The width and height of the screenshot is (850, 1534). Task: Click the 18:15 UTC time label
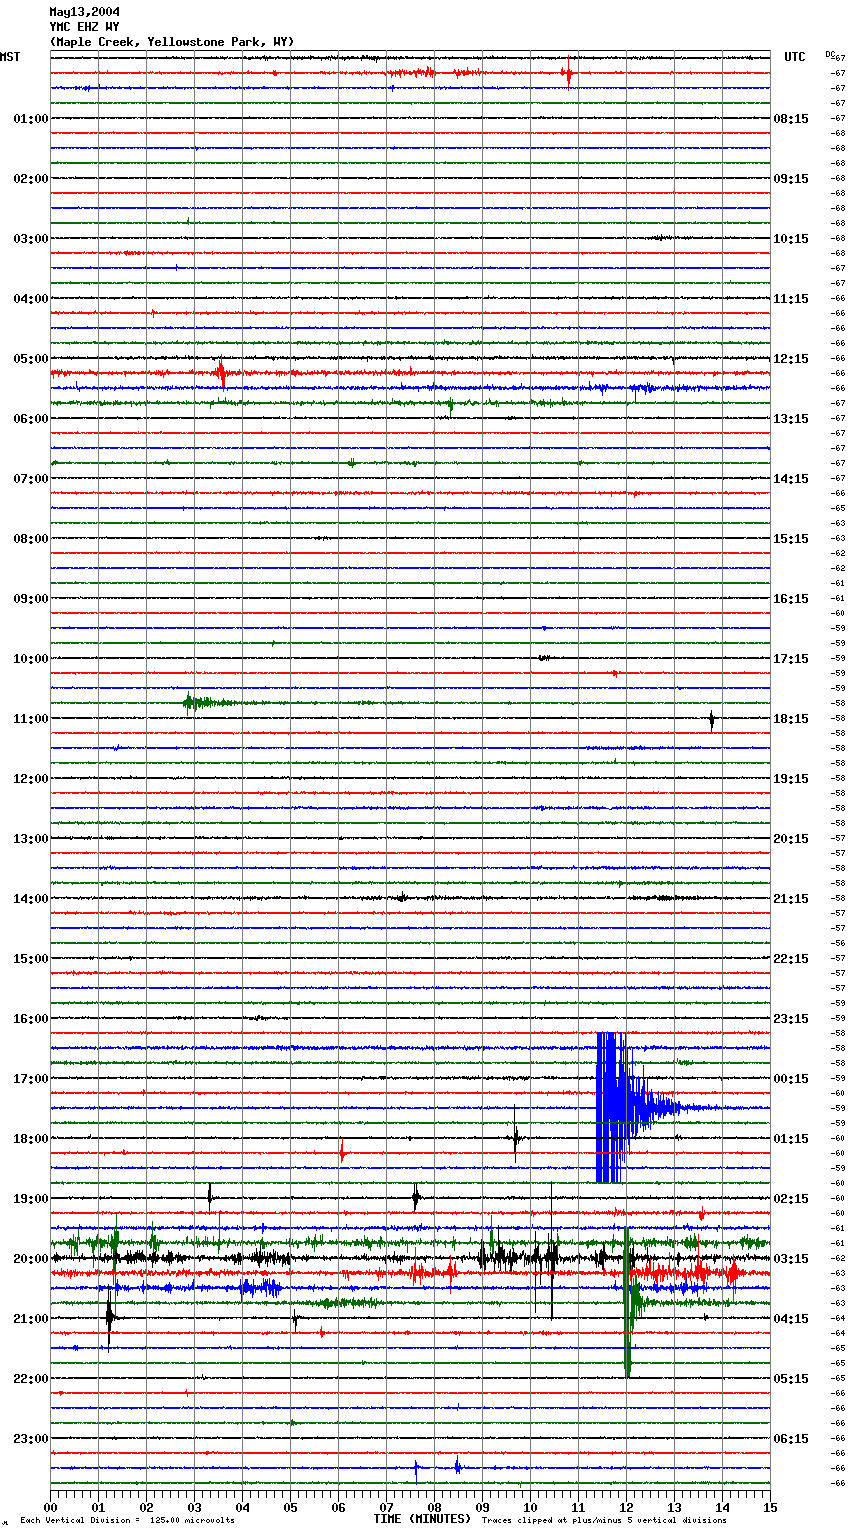click(x=791, y=719)
